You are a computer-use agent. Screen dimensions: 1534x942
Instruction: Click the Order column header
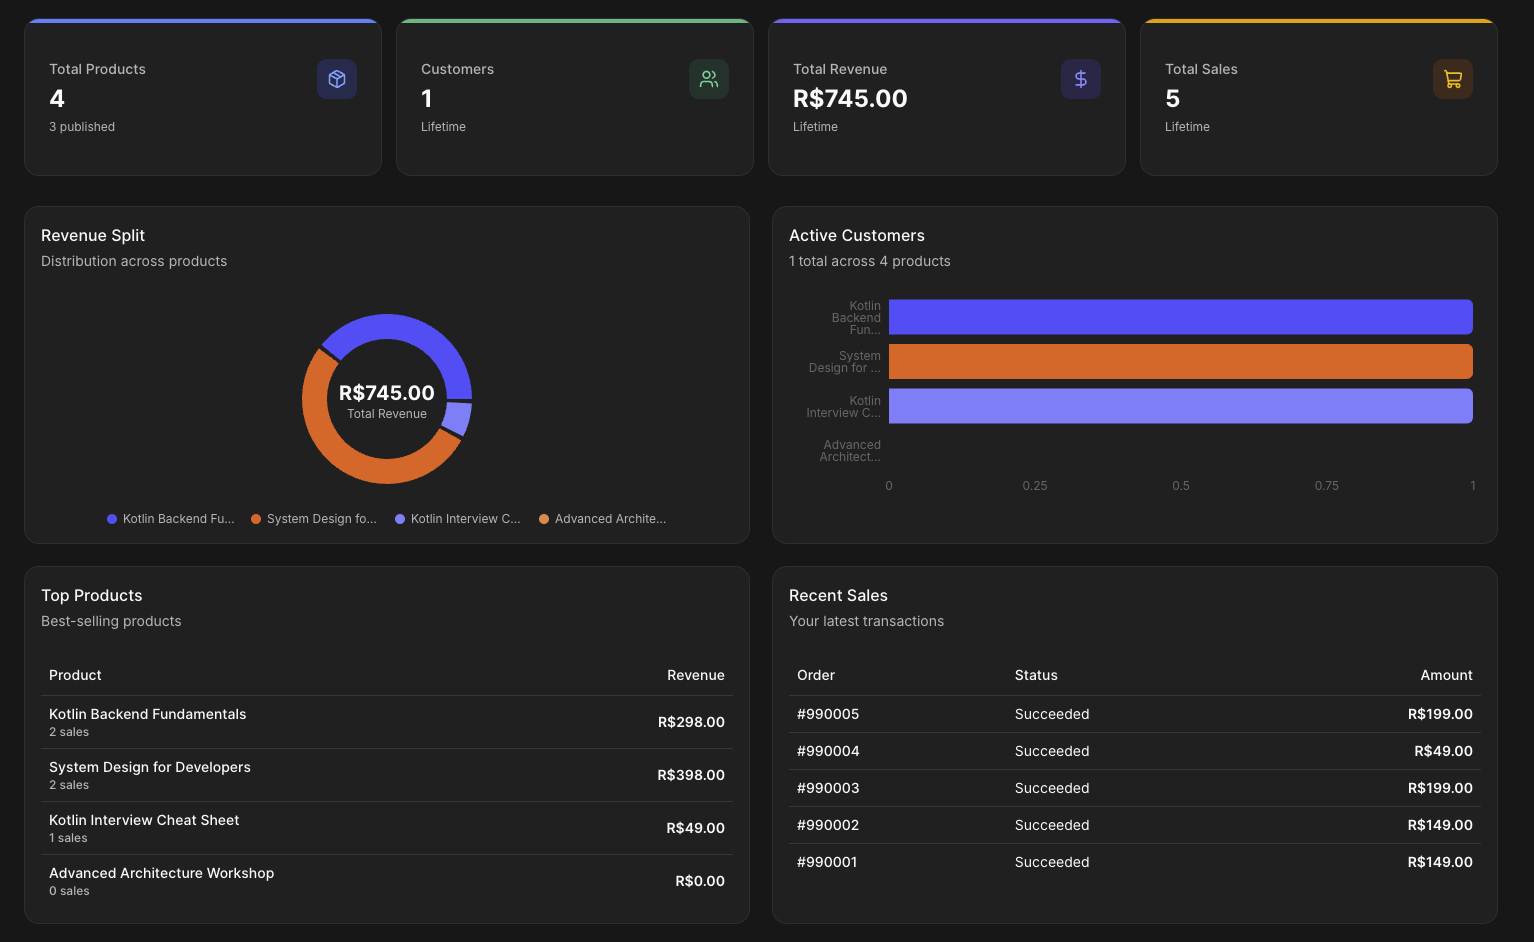(816, 675)
